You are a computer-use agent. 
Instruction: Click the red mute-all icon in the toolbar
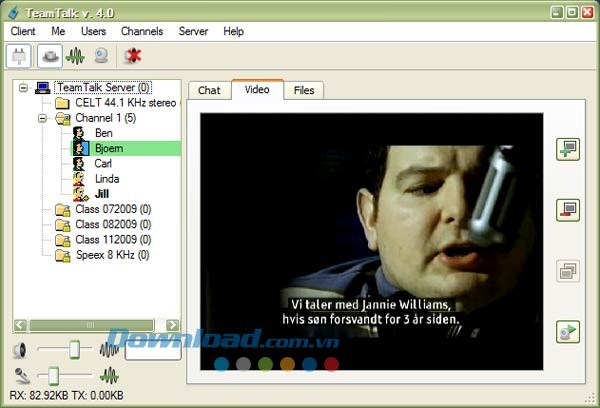pyautogui.click(x=132, y=57)
